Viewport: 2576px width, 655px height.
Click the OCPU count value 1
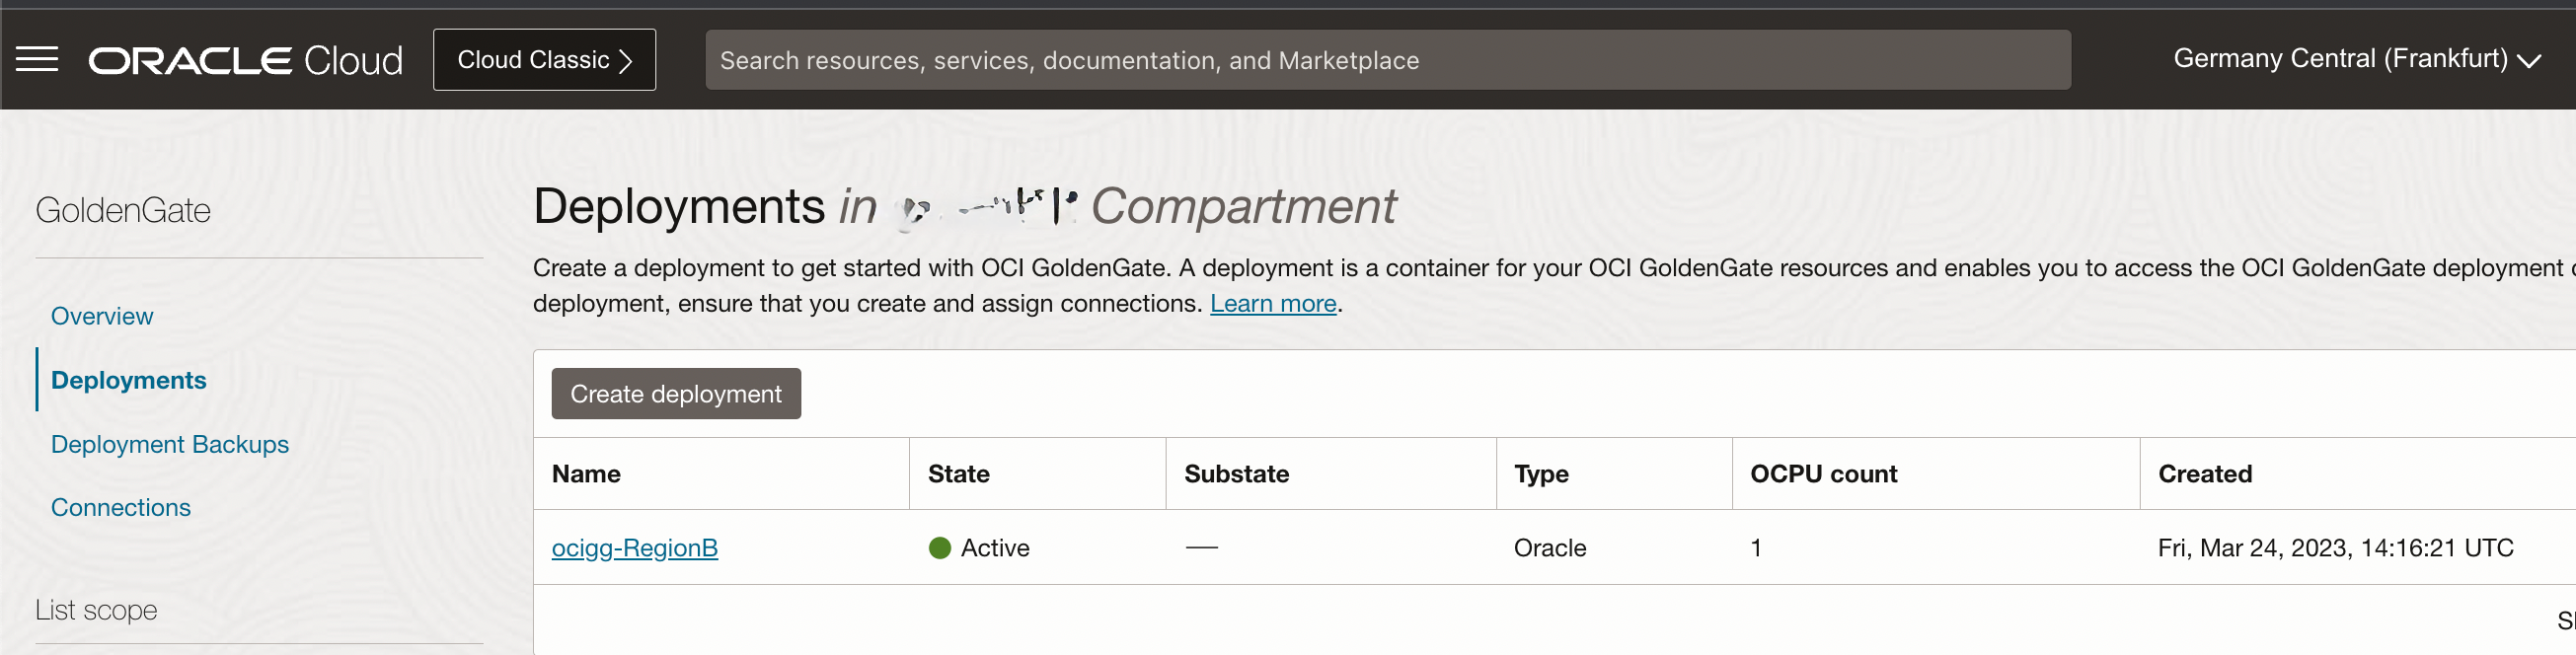[x=1756, y=548]
